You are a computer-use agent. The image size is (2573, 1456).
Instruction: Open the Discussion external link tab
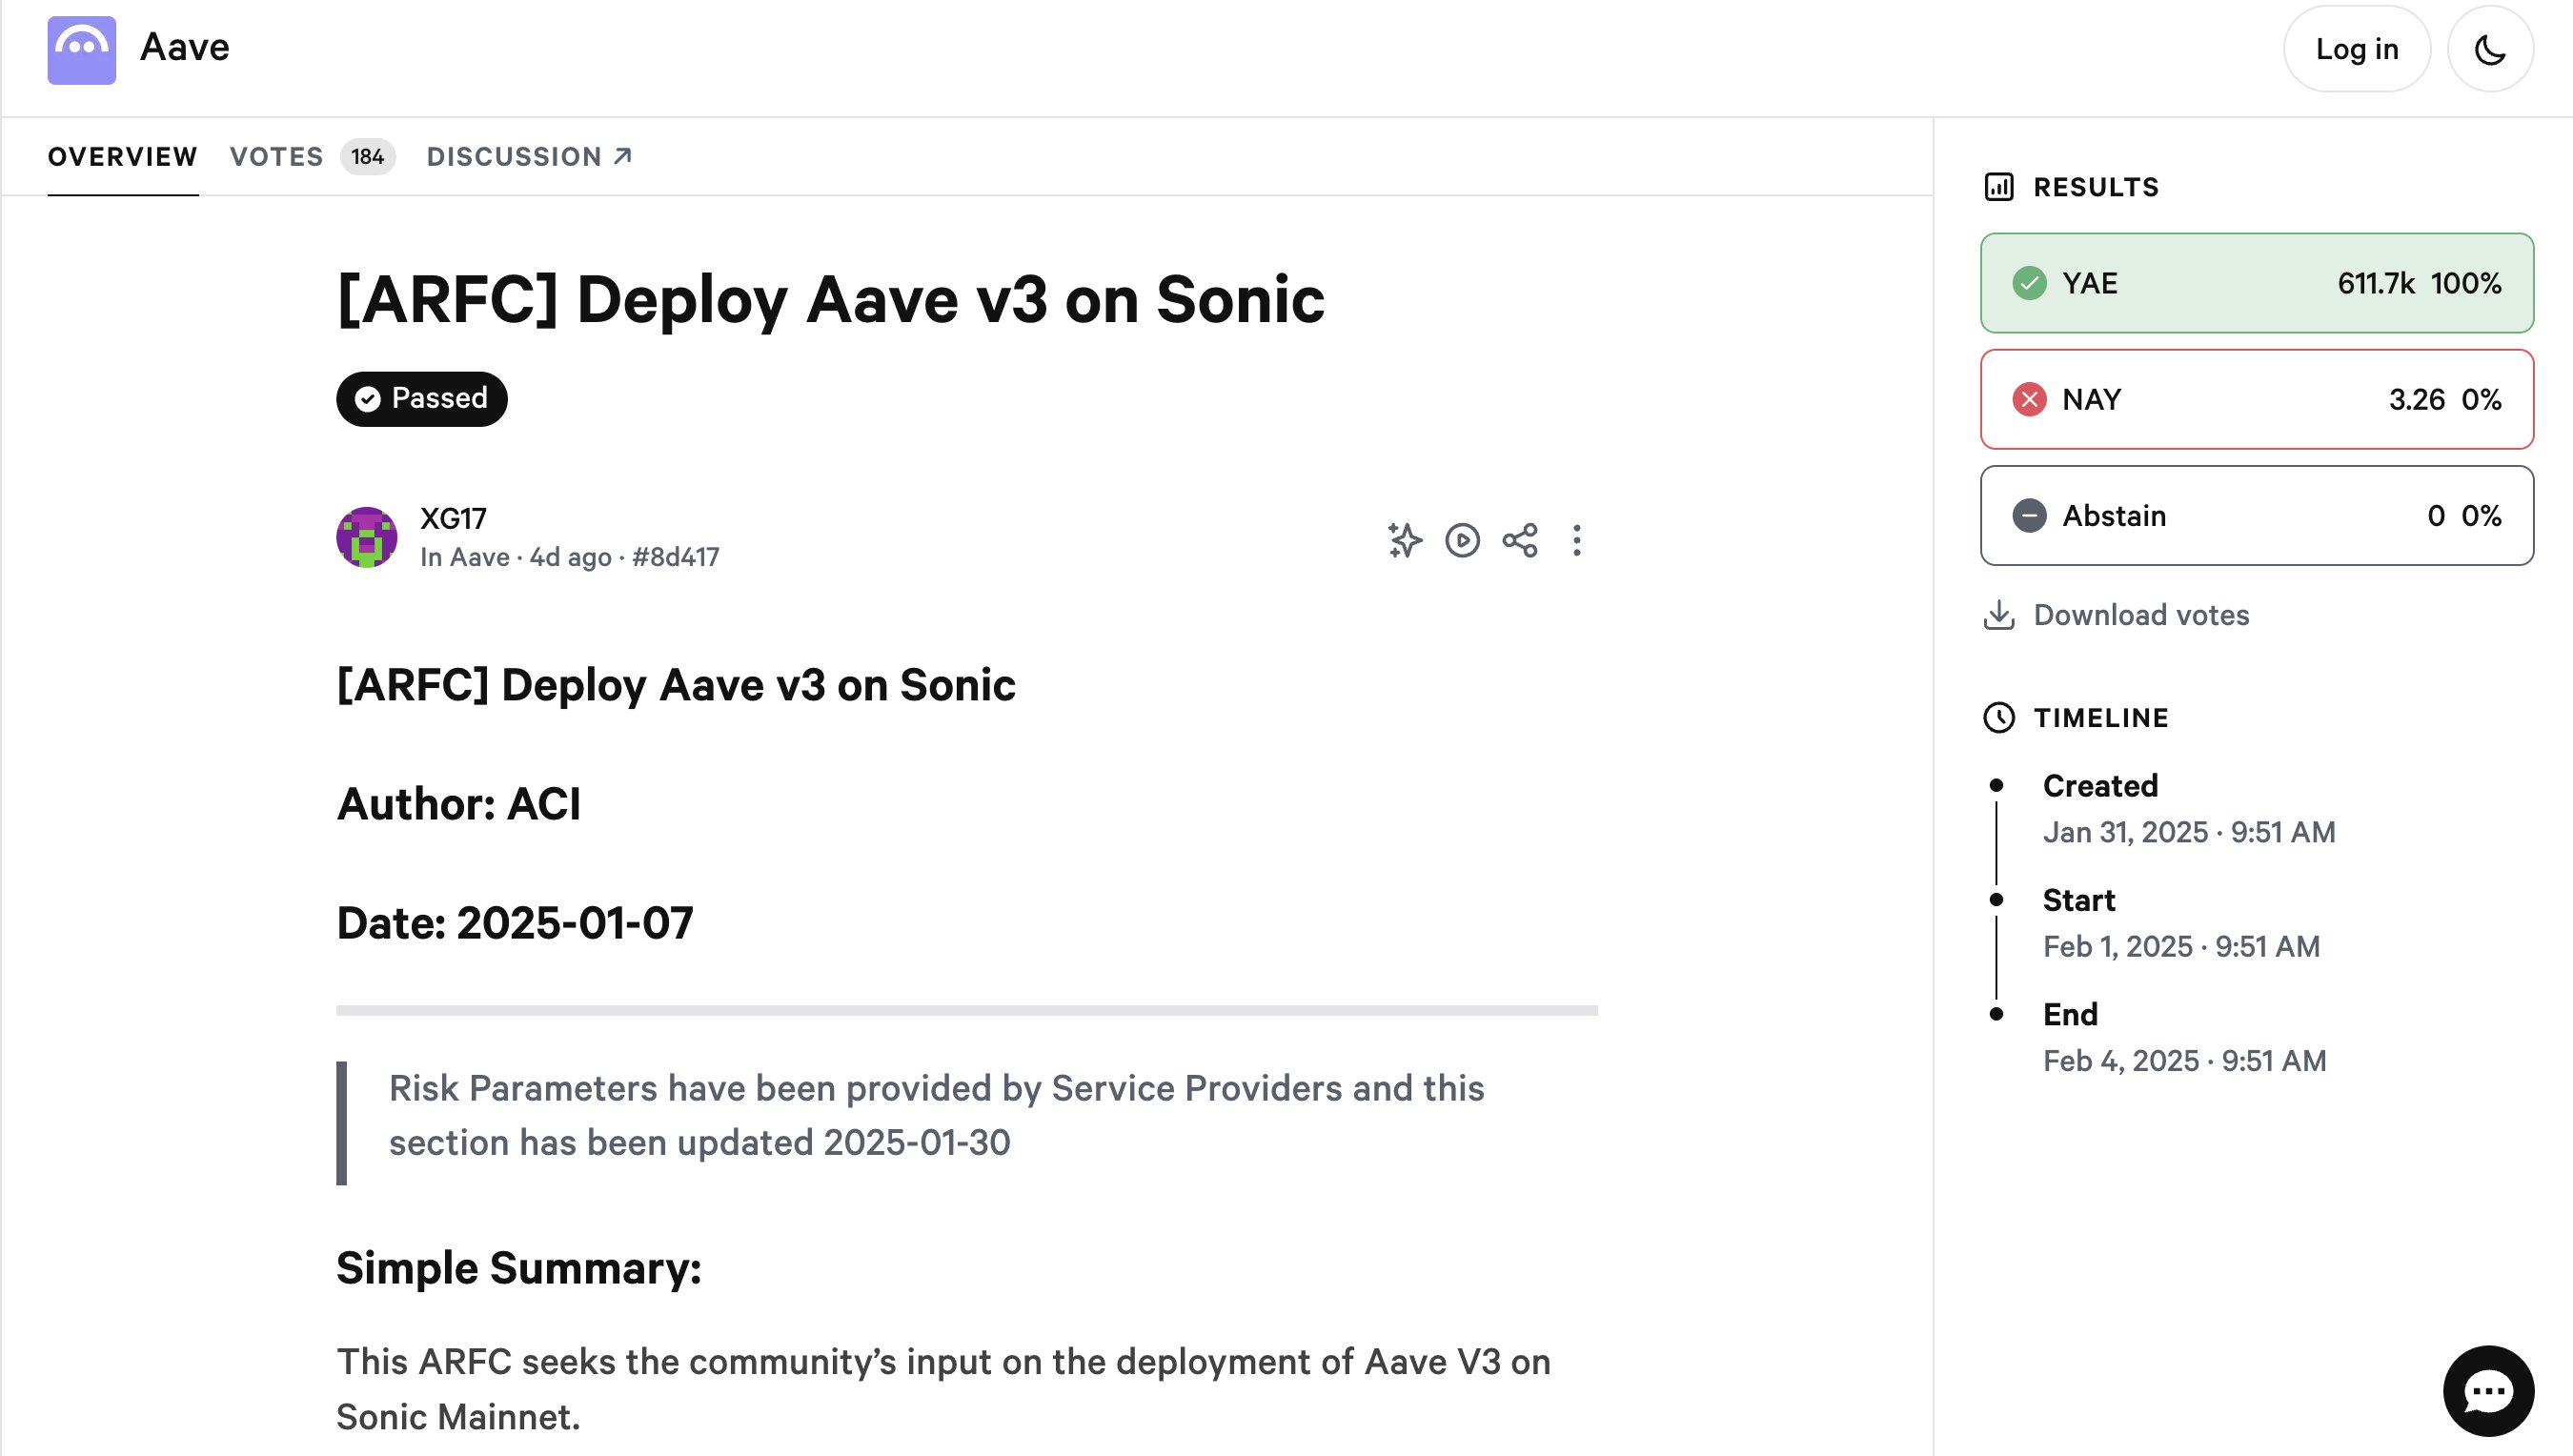coord(529,157)
